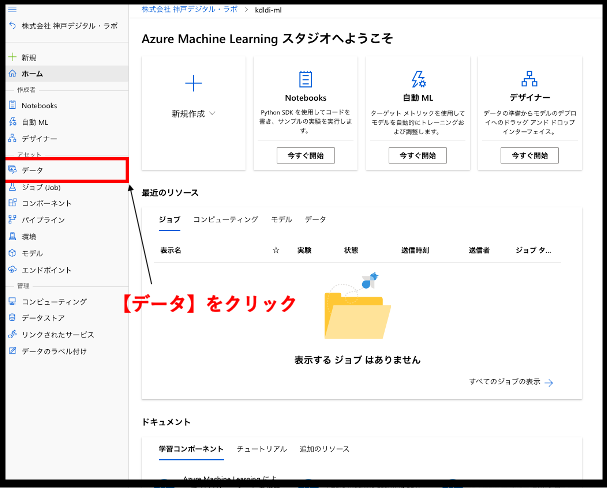Click the green plus 新規 icon
Image resolution: width=607 pixels, height=488 pixels.
12,57
